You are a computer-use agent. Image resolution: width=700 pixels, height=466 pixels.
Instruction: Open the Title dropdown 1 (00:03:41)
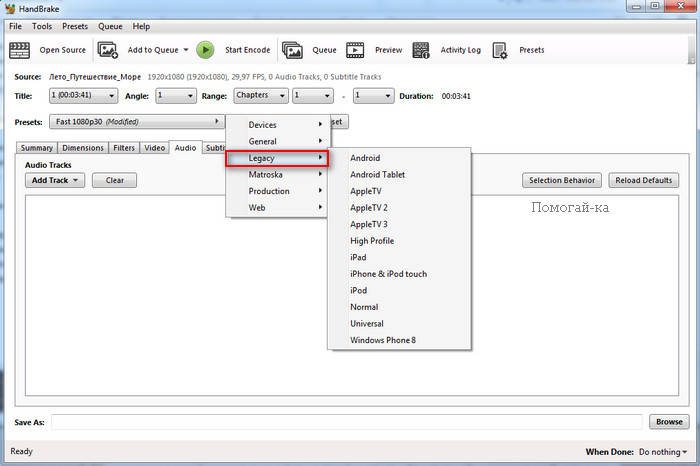pyautogui.click(x=83, y=96)
